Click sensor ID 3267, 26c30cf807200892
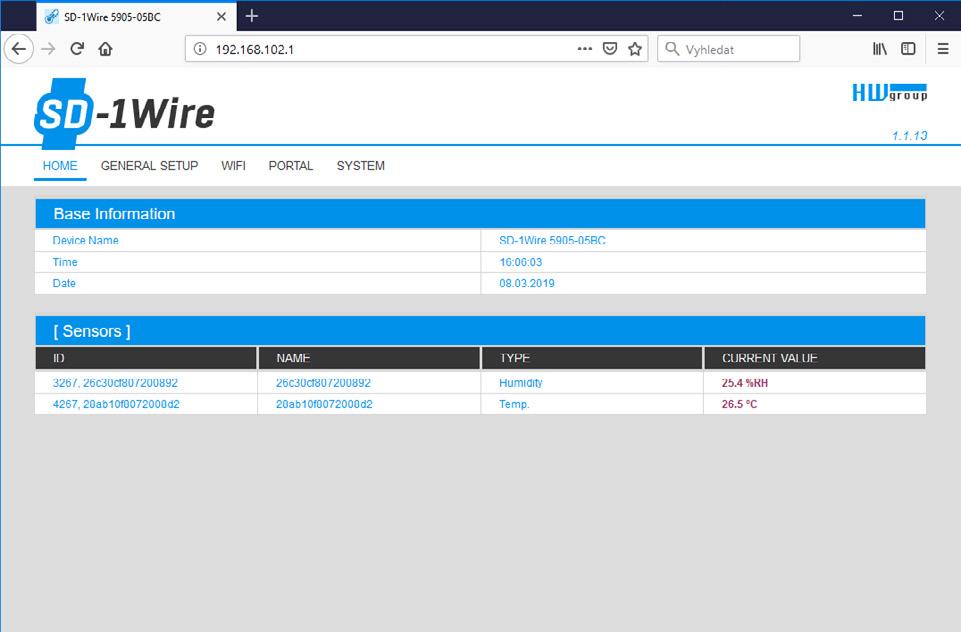Viewport: 961px width, 632px height. tap(115, 383)
